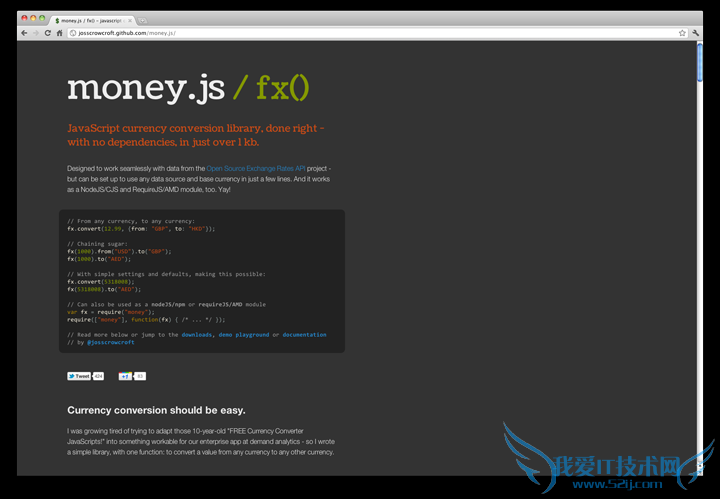Click the require(["money"], function(fx) line
Viewport: 720px width, 499px height.
[146, 320]
